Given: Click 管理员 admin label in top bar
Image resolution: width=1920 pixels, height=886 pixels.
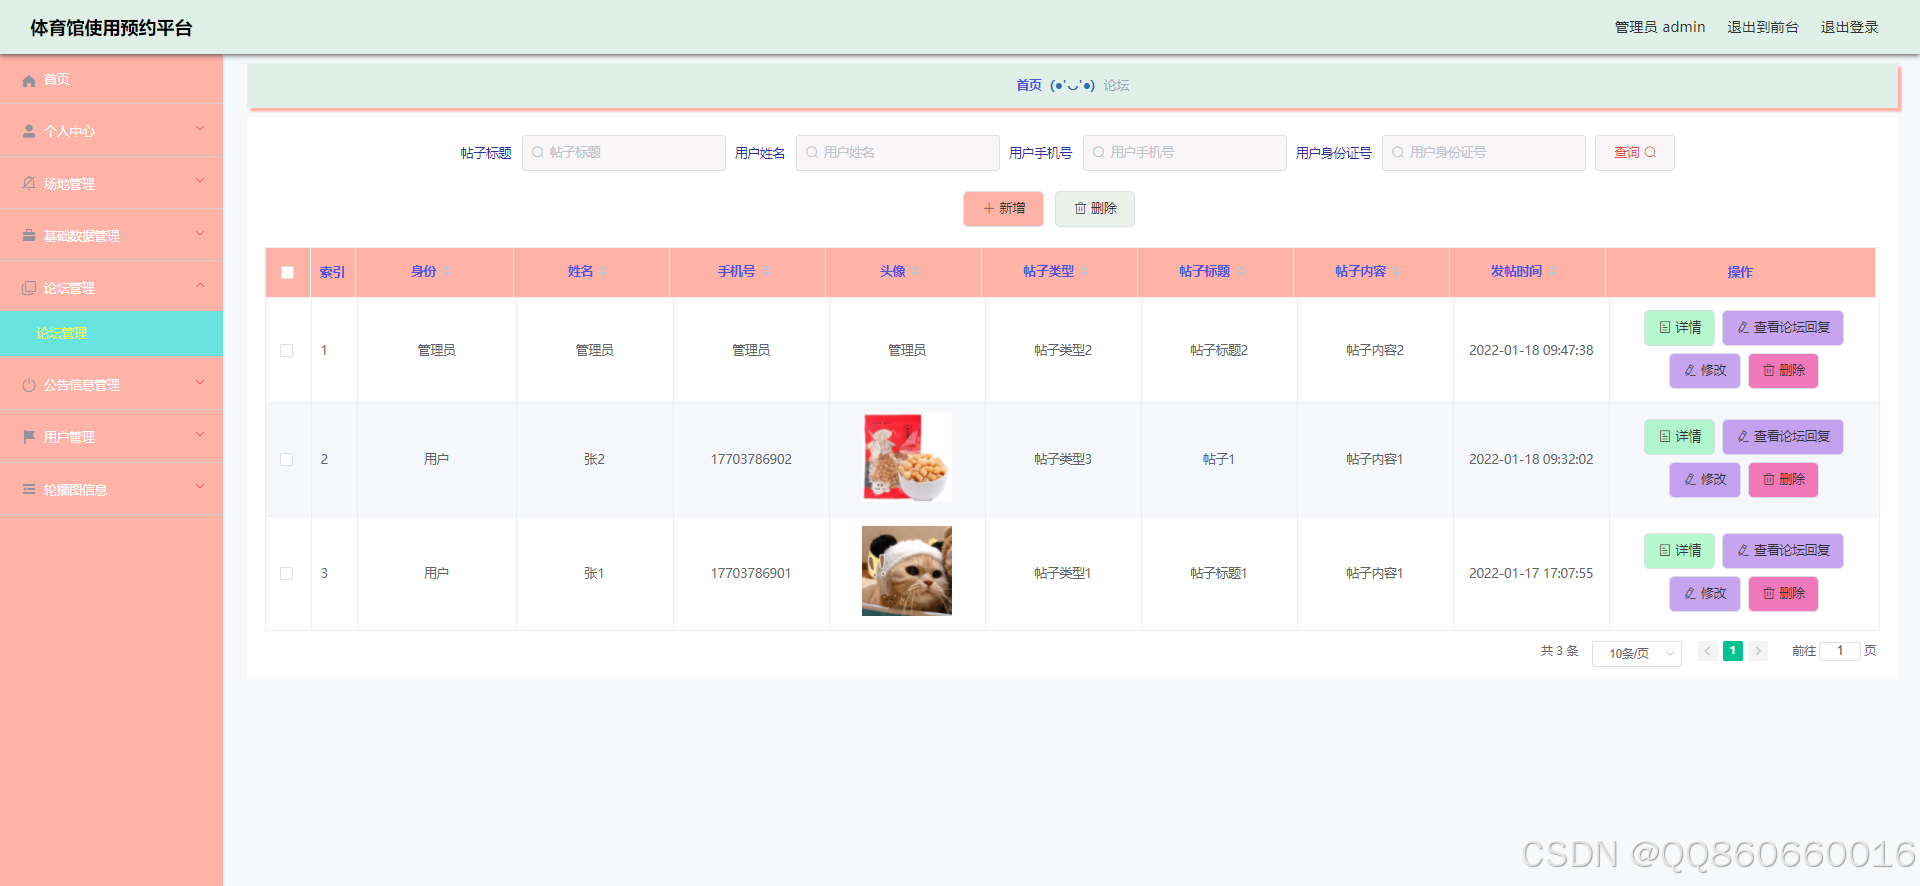Looking at the screenshot, I should click(1660, 27).
